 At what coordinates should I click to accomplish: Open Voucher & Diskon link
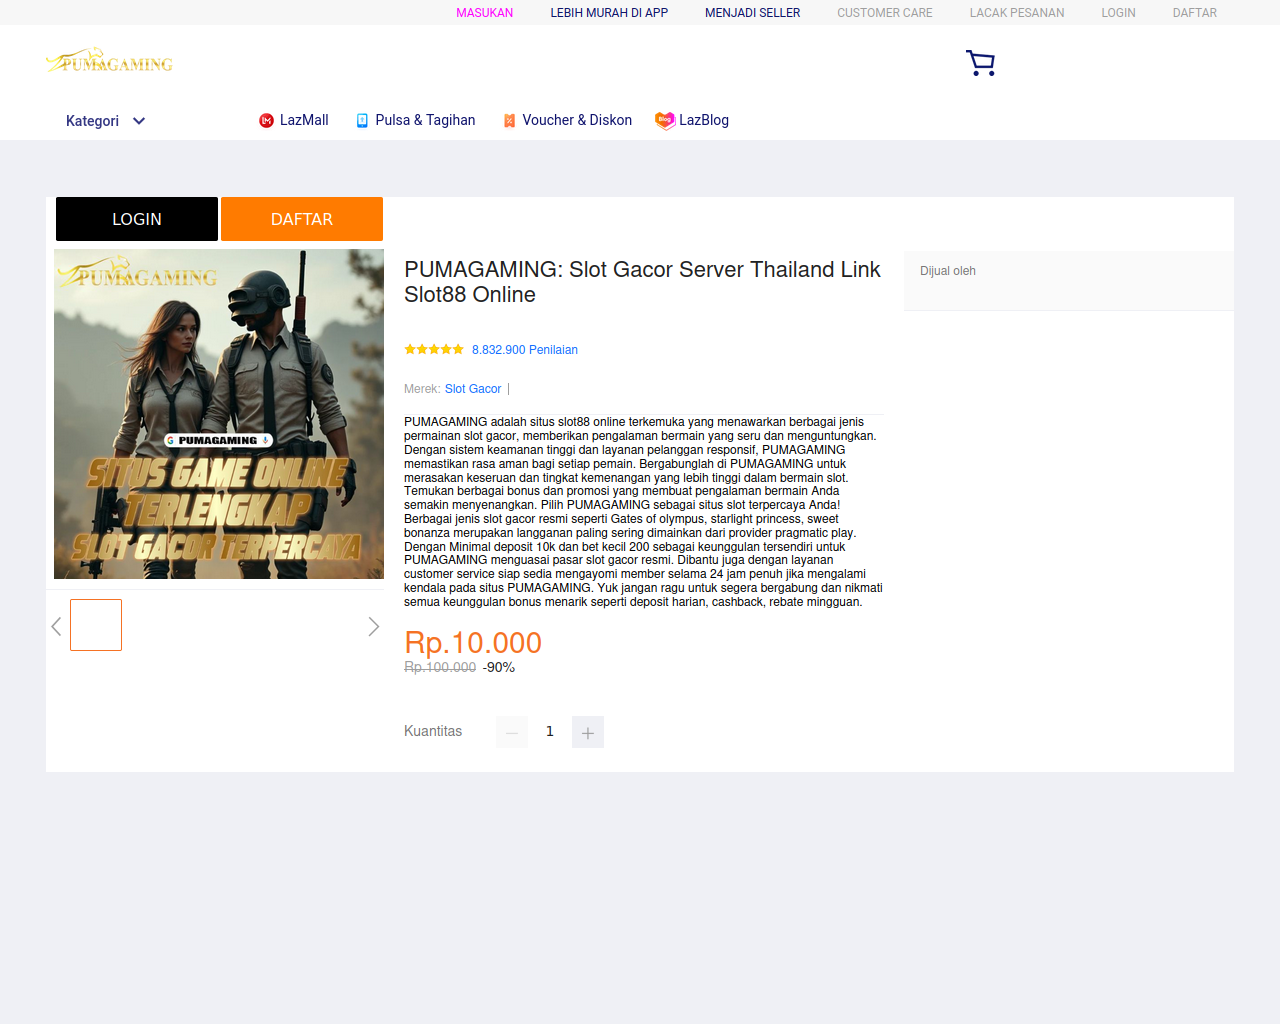[577, 120]
